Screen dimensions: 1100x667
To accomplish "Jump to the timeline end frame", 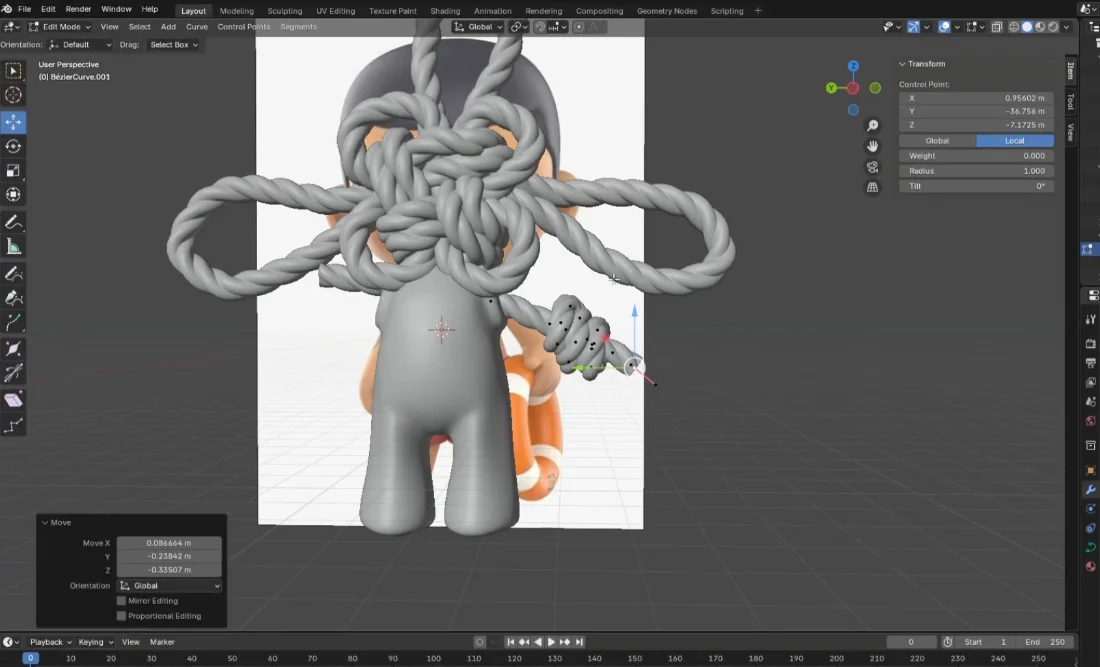I will pos(579,642).
